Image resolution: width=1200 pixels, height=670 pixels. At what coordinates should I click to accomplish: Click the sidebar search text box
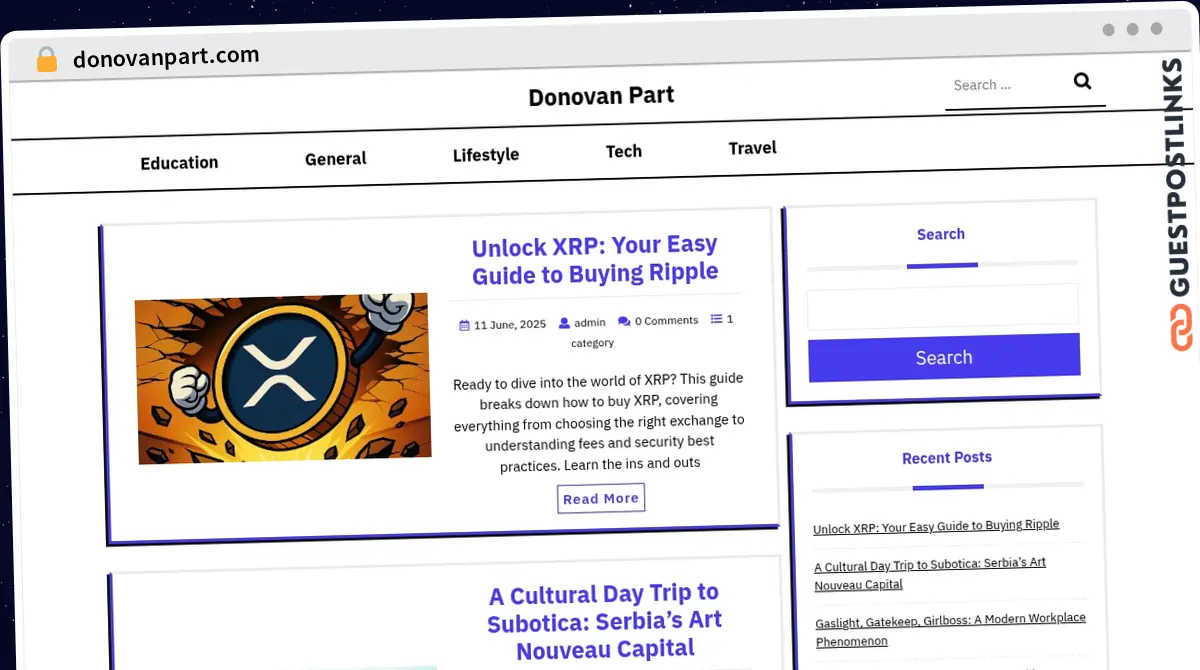943,307
